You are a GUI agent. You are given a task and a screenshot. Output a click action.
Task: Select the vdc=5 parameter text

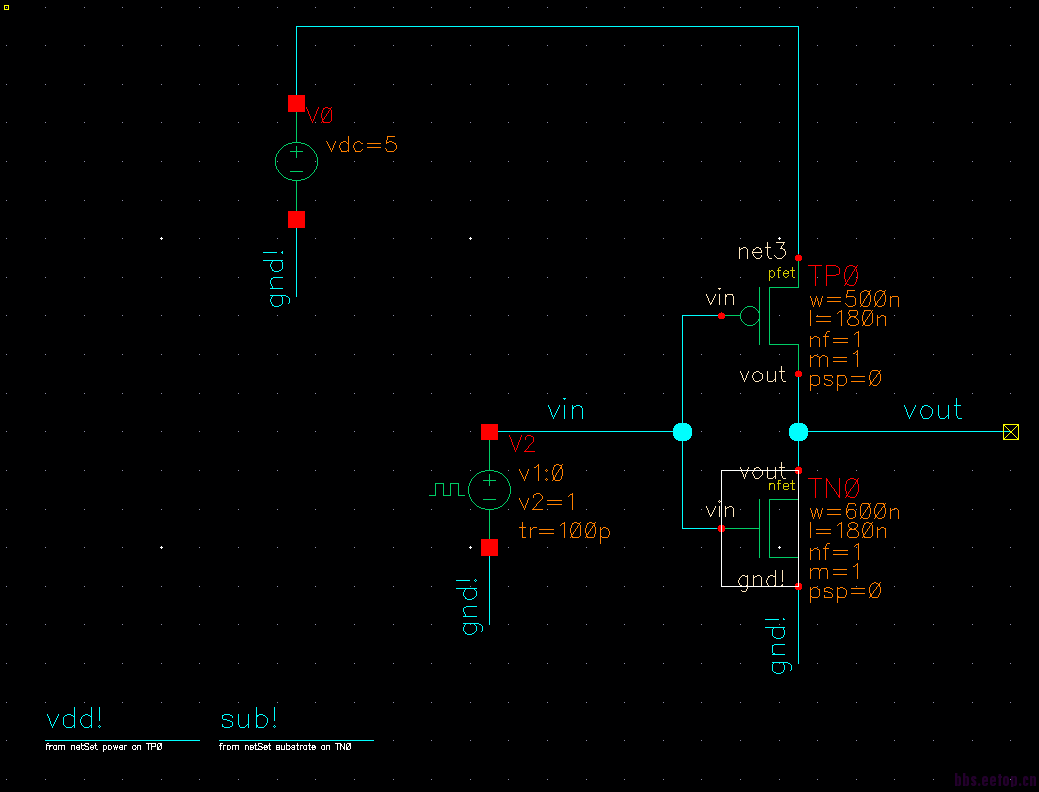tap(362, 144)
